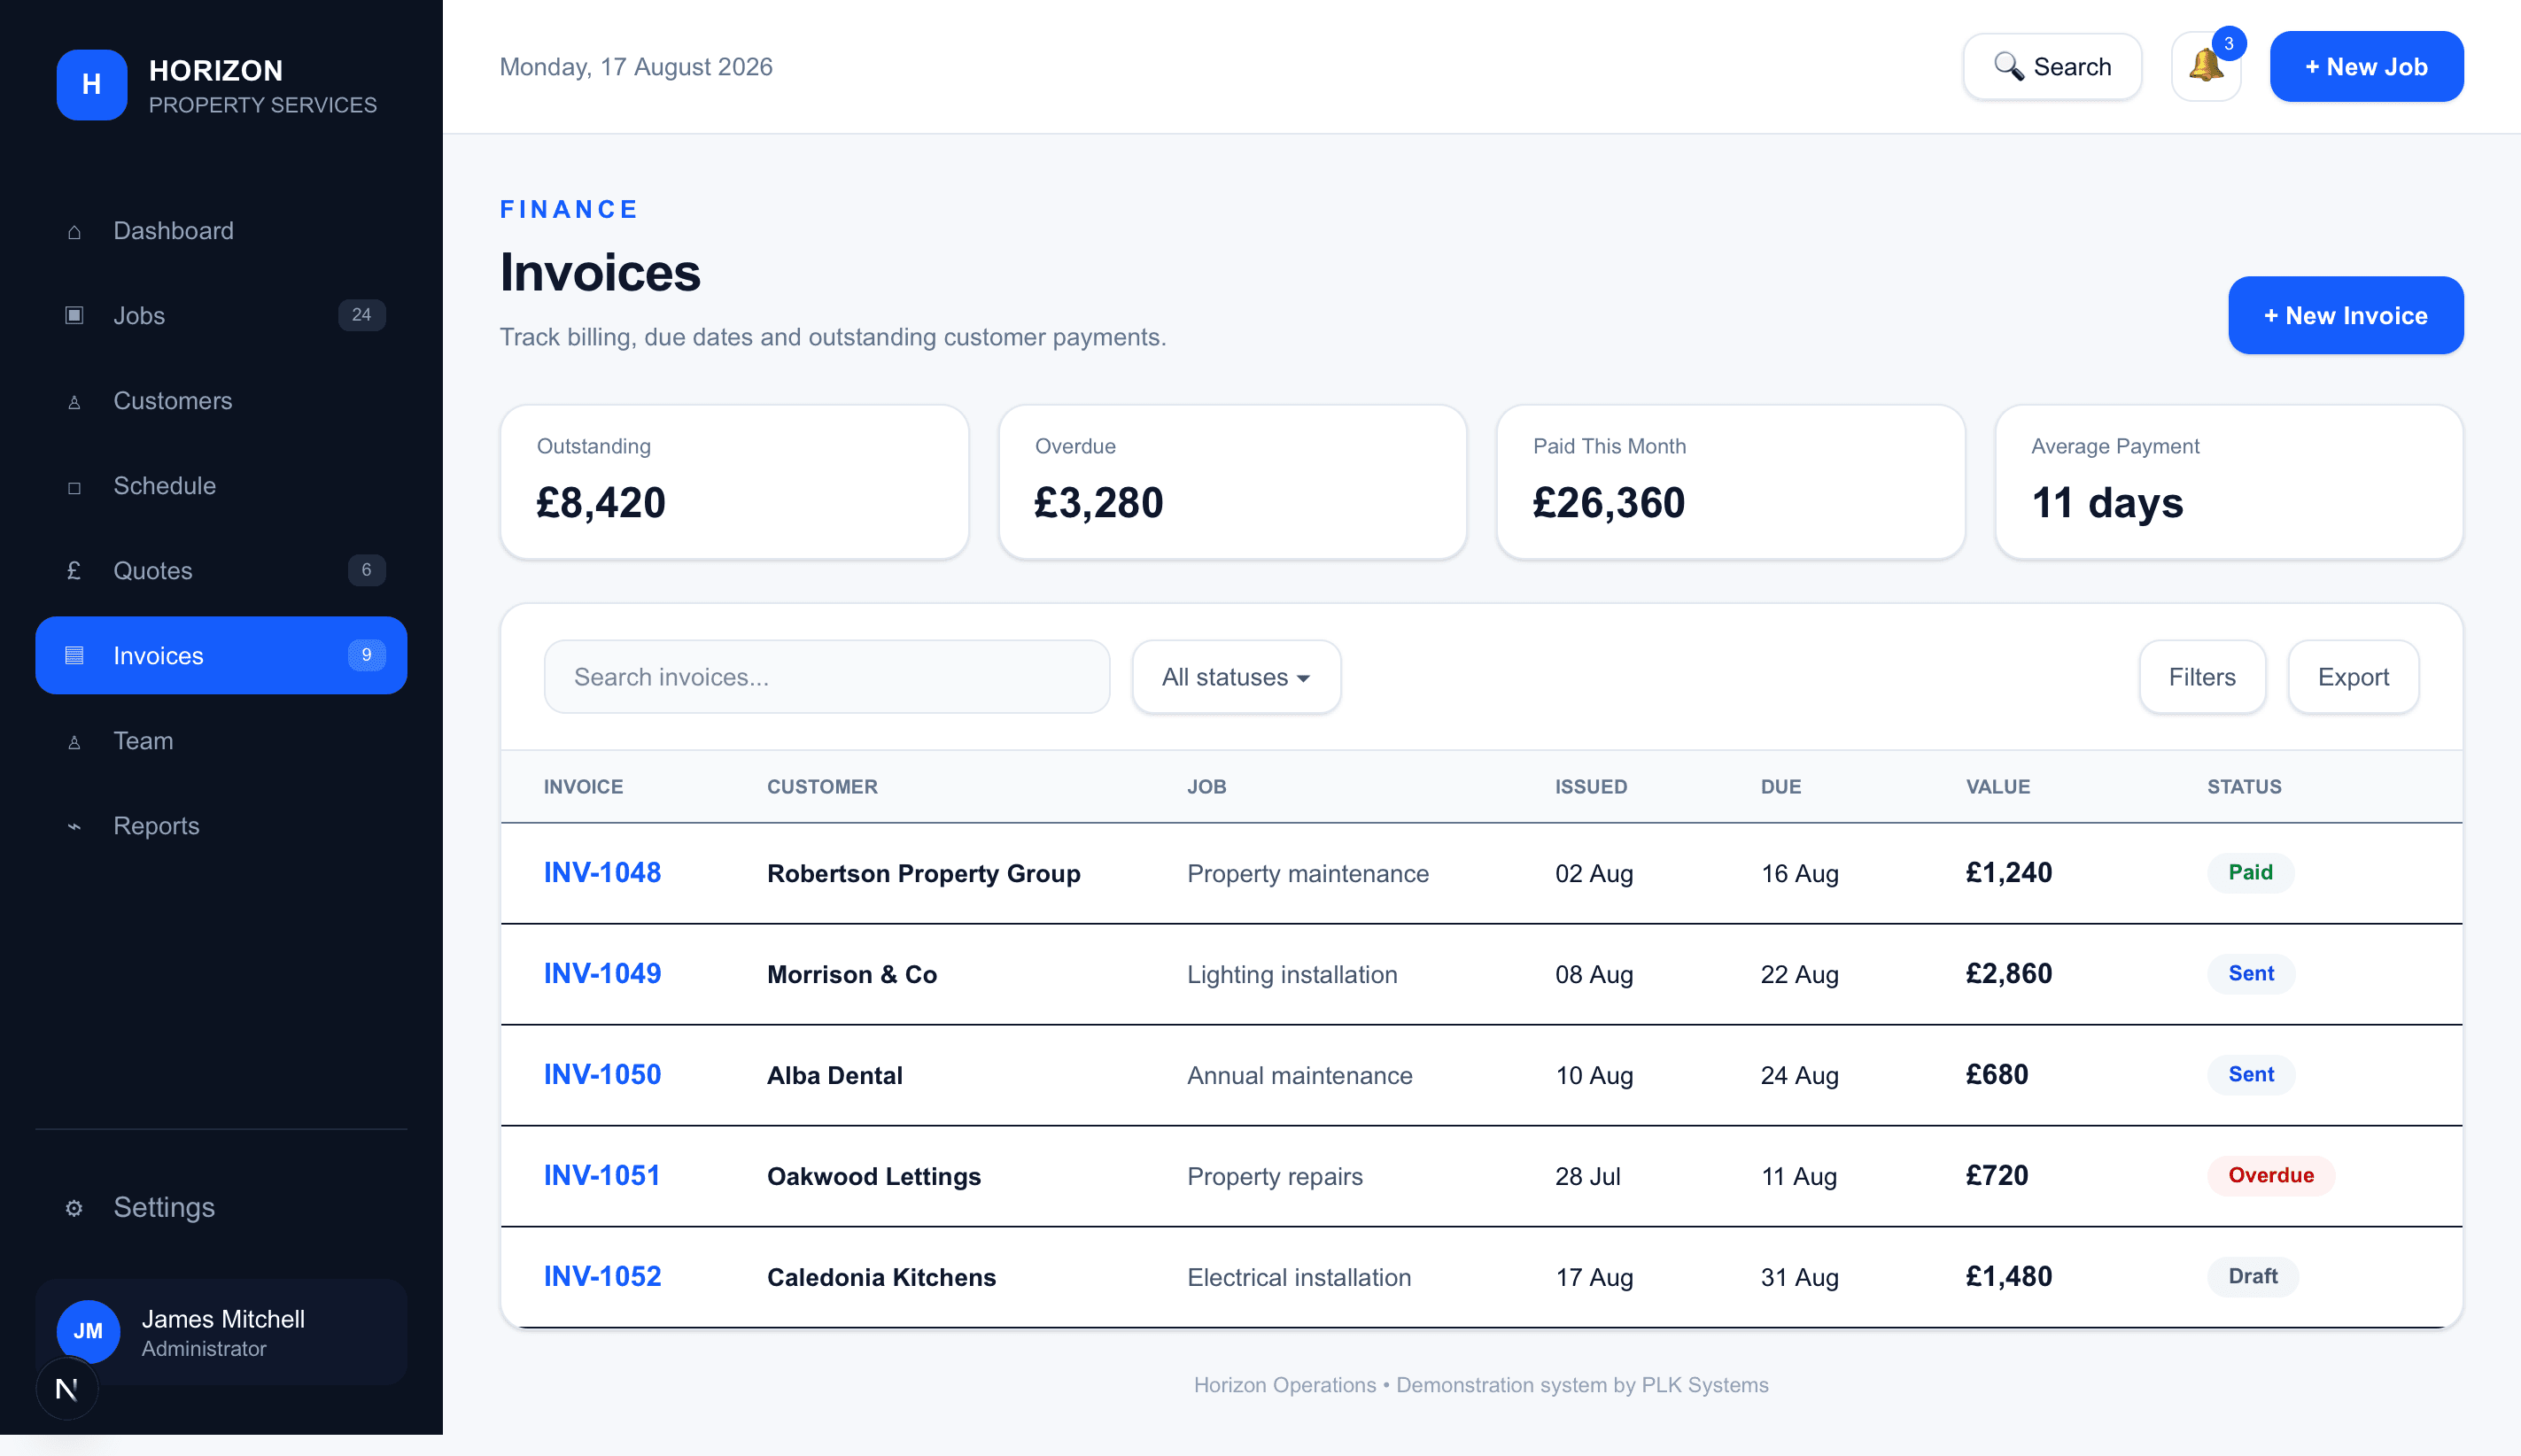Open invoice INV-1050 link
Screen dimensions: 2521x1456
tap(602, 1075)
